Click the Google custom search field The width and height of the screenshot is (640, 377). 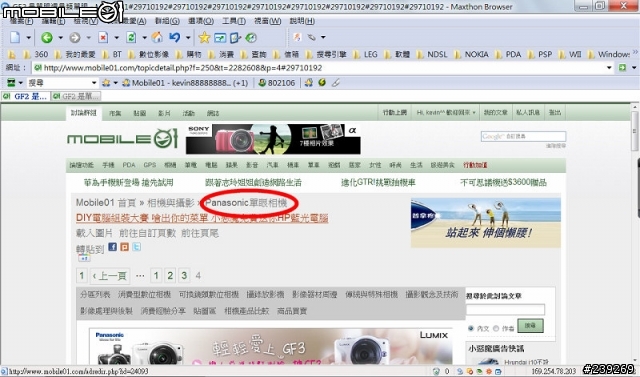[523, 136]
